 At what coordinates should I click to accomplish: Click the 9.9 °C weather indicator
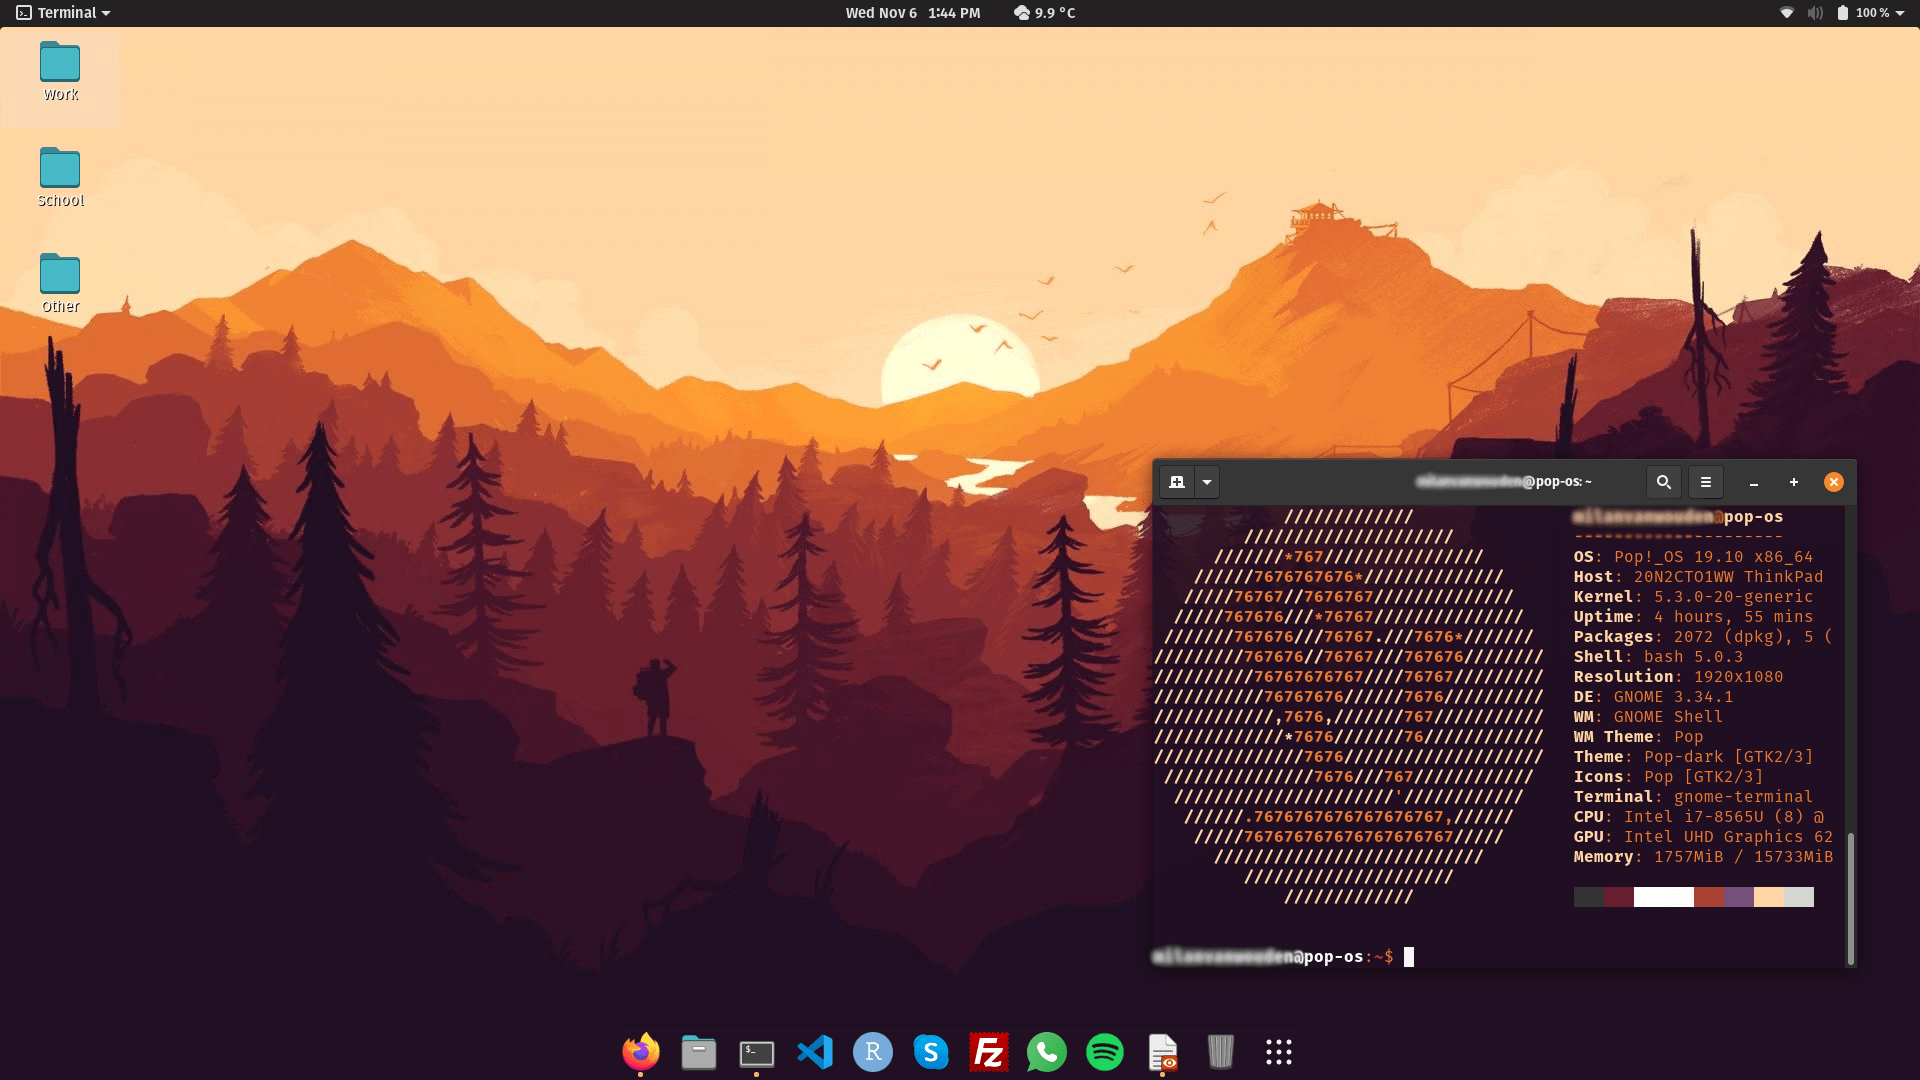pos(1044,13)
